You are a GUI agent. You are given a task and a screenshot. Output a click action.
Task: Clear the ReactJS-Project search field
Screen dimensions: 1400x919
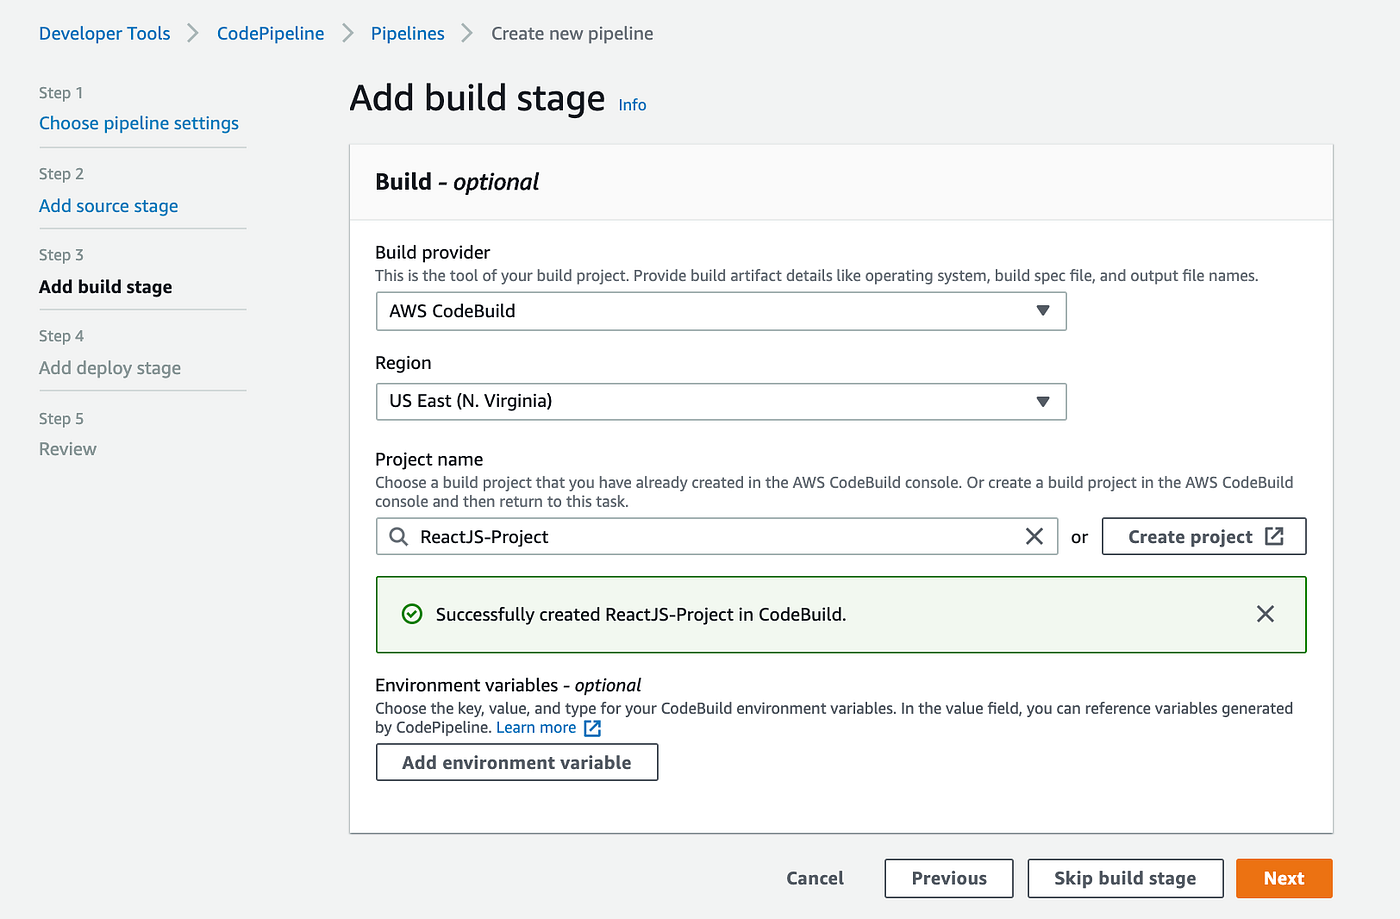click(1034, 537)
